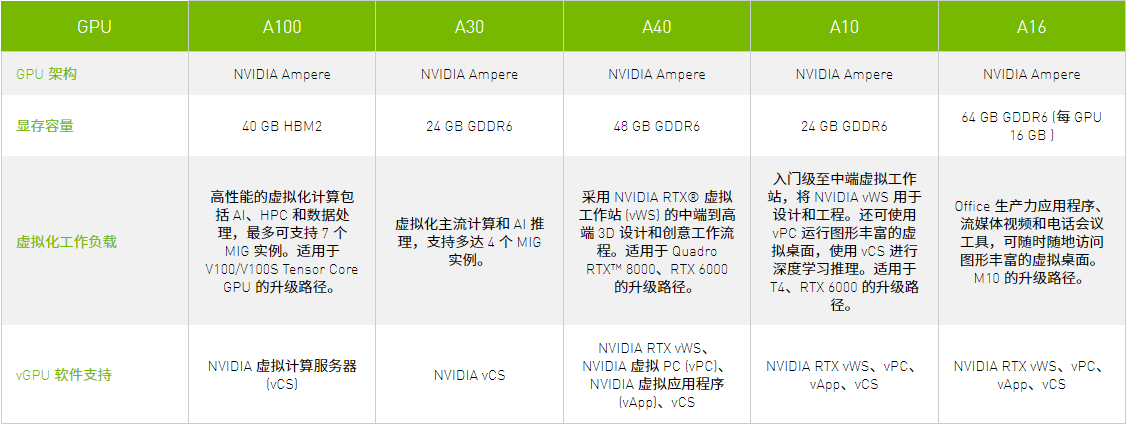Select the 48 GB GDDR6 memory cell
Screen dimensions: 1127x425
point(656,126)
